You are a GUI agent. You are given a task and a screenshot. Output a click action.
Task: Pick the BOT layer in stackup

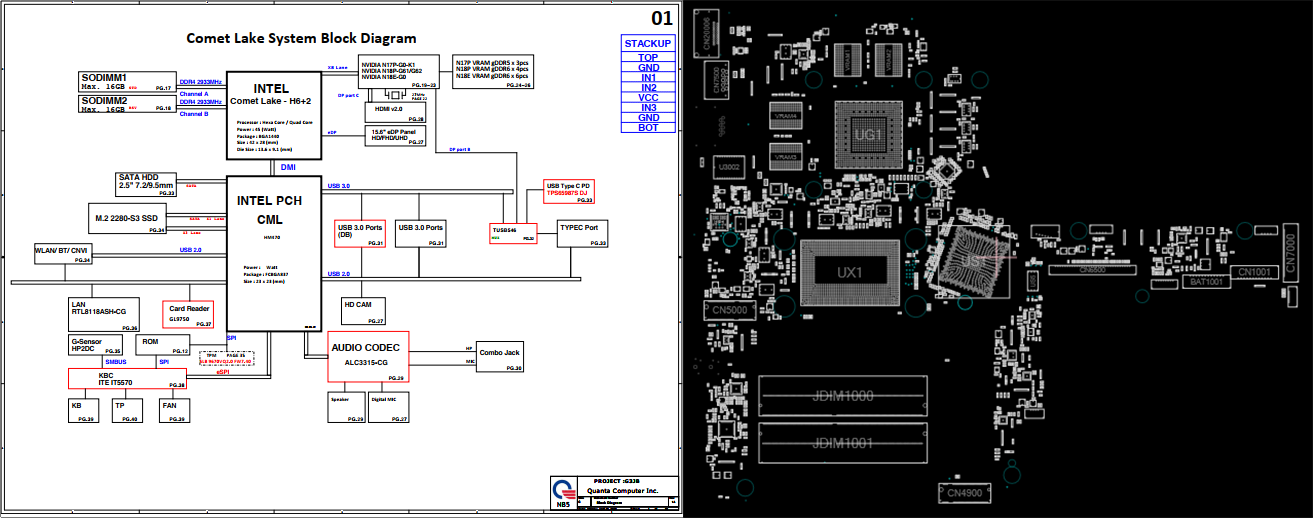(x=648, y=127)
